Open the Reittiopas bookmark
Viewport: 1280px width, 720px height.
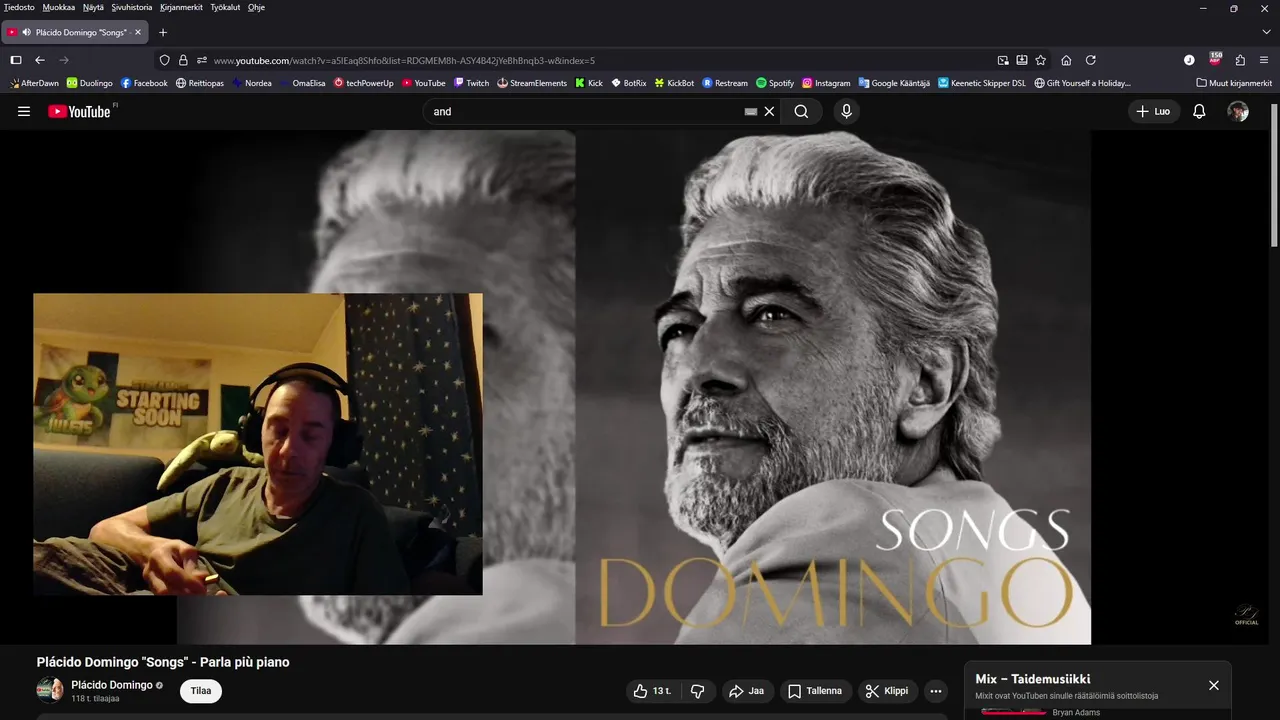200,83
